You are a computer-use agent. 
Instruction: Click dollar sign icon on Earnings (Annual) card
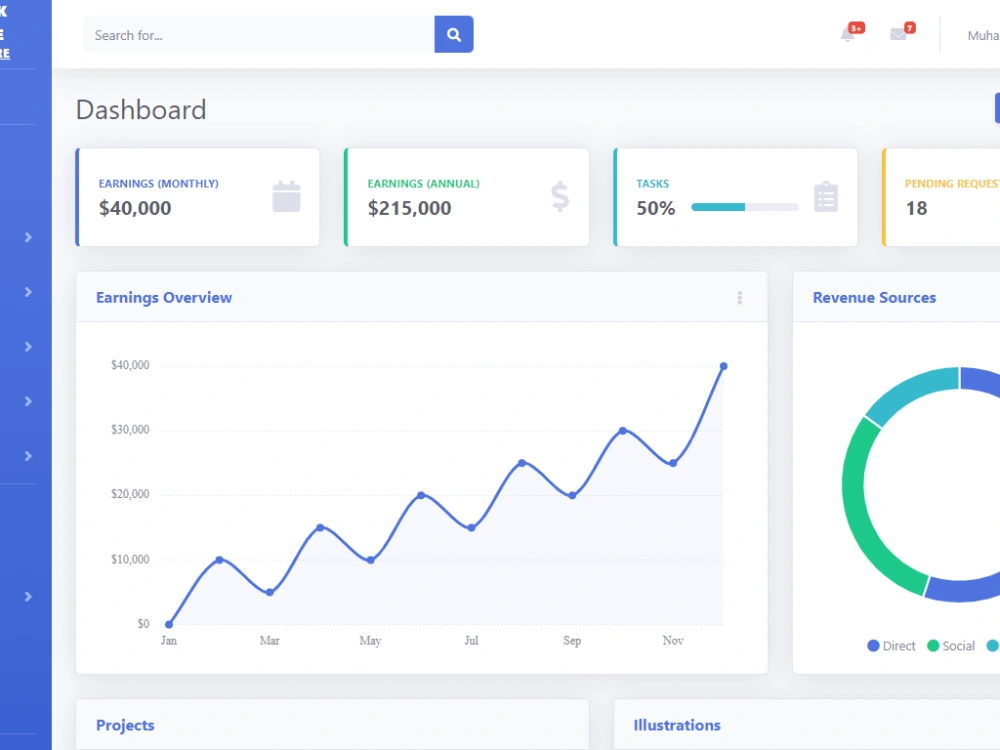pyautogui.click(x=560, y=196)
